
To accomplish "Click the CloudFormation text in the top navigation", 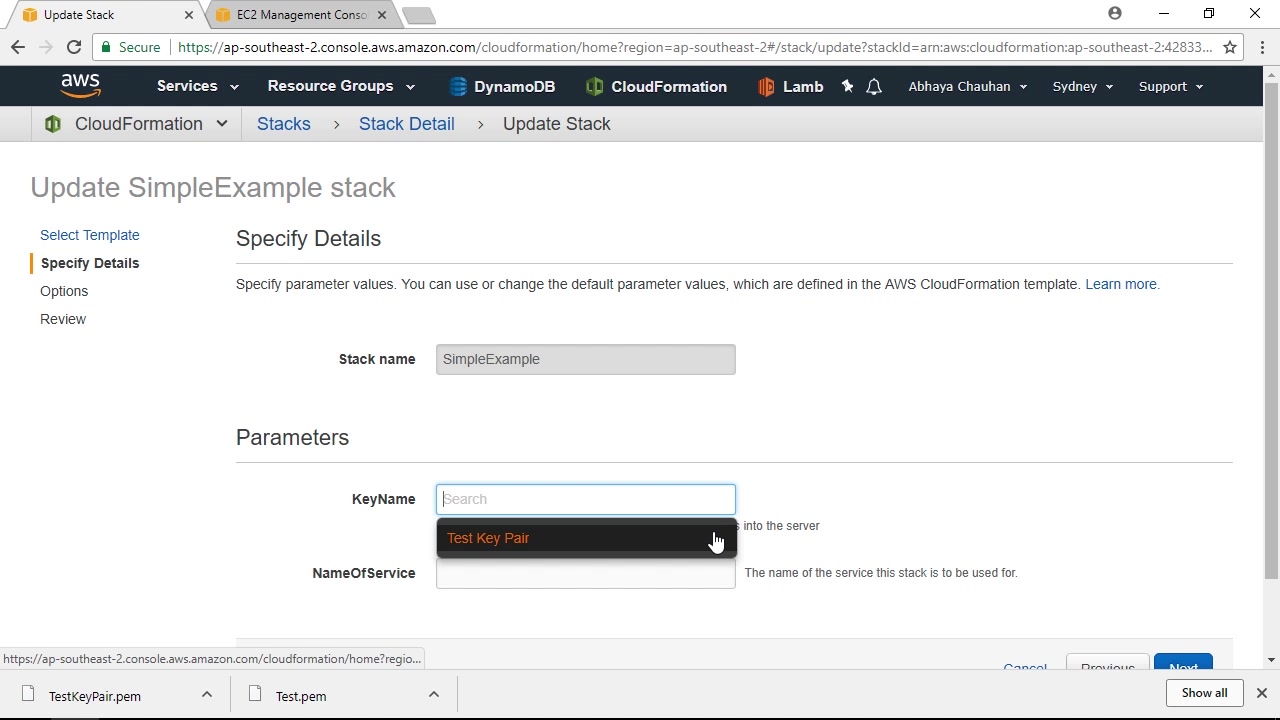I will coord(669,87).
